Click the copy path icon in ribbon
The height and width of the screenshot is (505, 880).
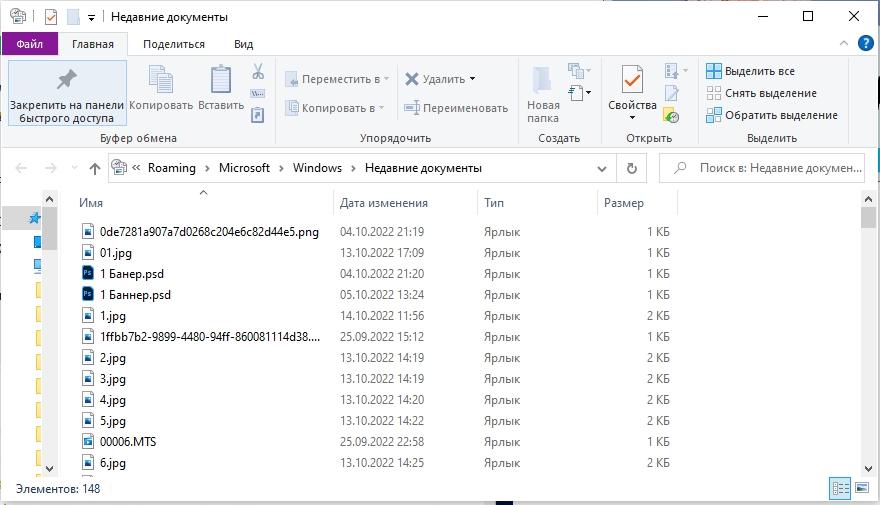(x=258, y=93)
